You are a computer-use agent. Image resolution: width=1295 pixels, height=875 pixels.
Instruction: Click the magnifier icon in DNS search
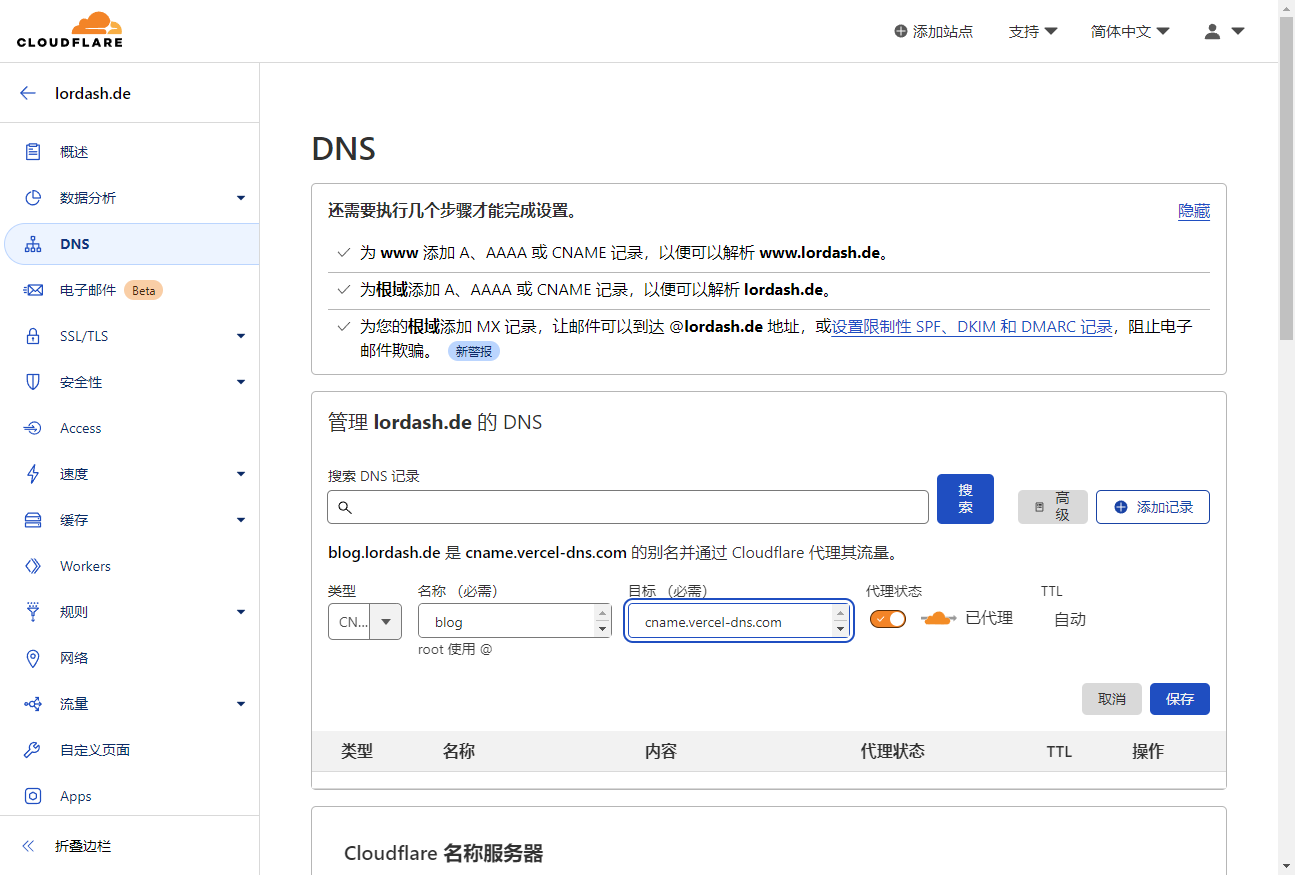coord(345,508)
